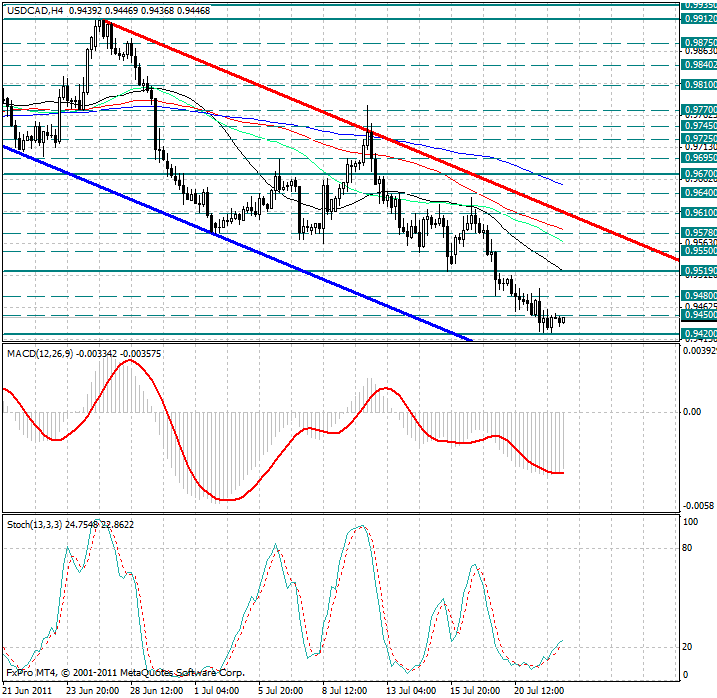This screenshot has width=717, height=698.
Task: Select the 0.9770 price level label
Action: click(x=699, y=110)
